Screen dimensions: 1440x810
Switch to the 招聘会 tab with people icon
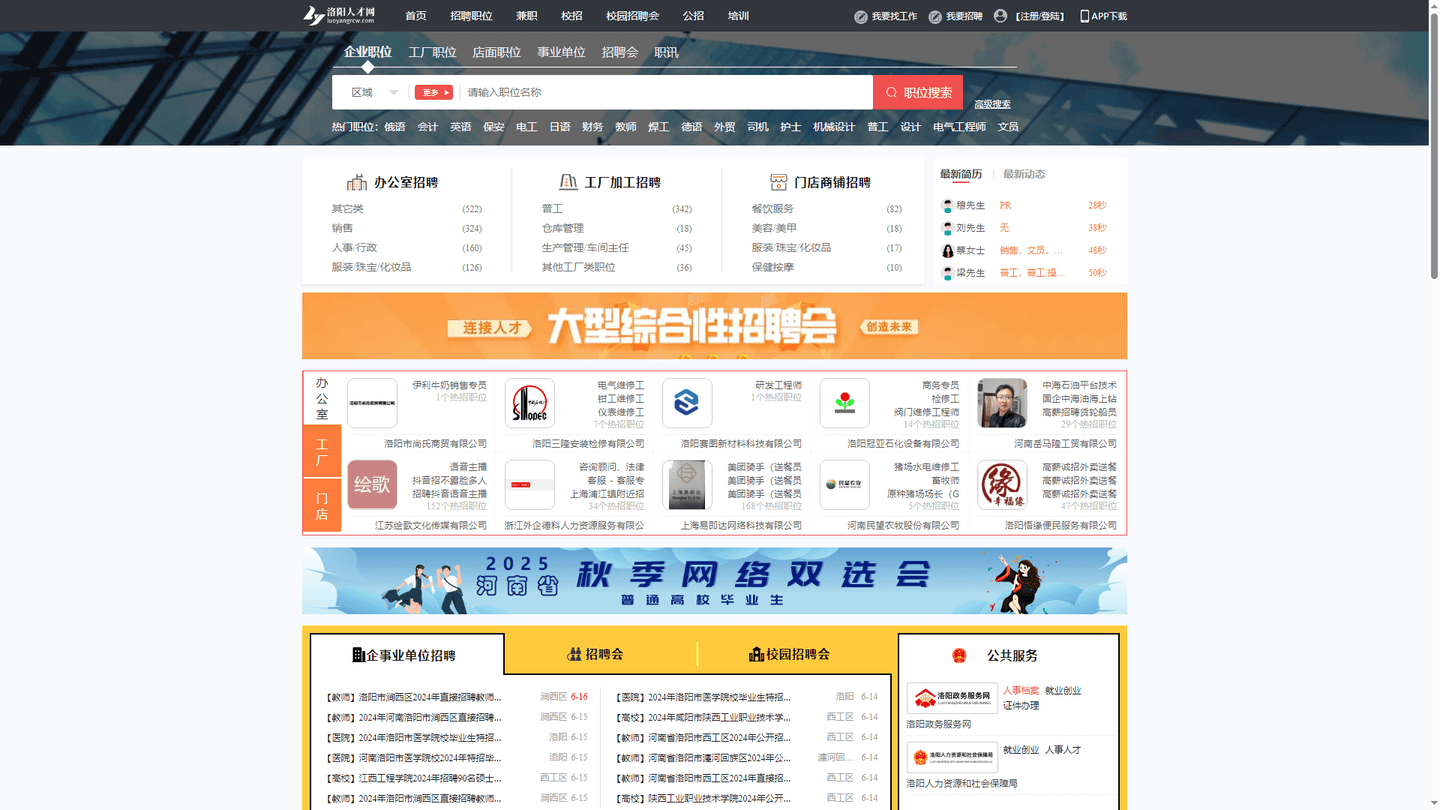595,654
